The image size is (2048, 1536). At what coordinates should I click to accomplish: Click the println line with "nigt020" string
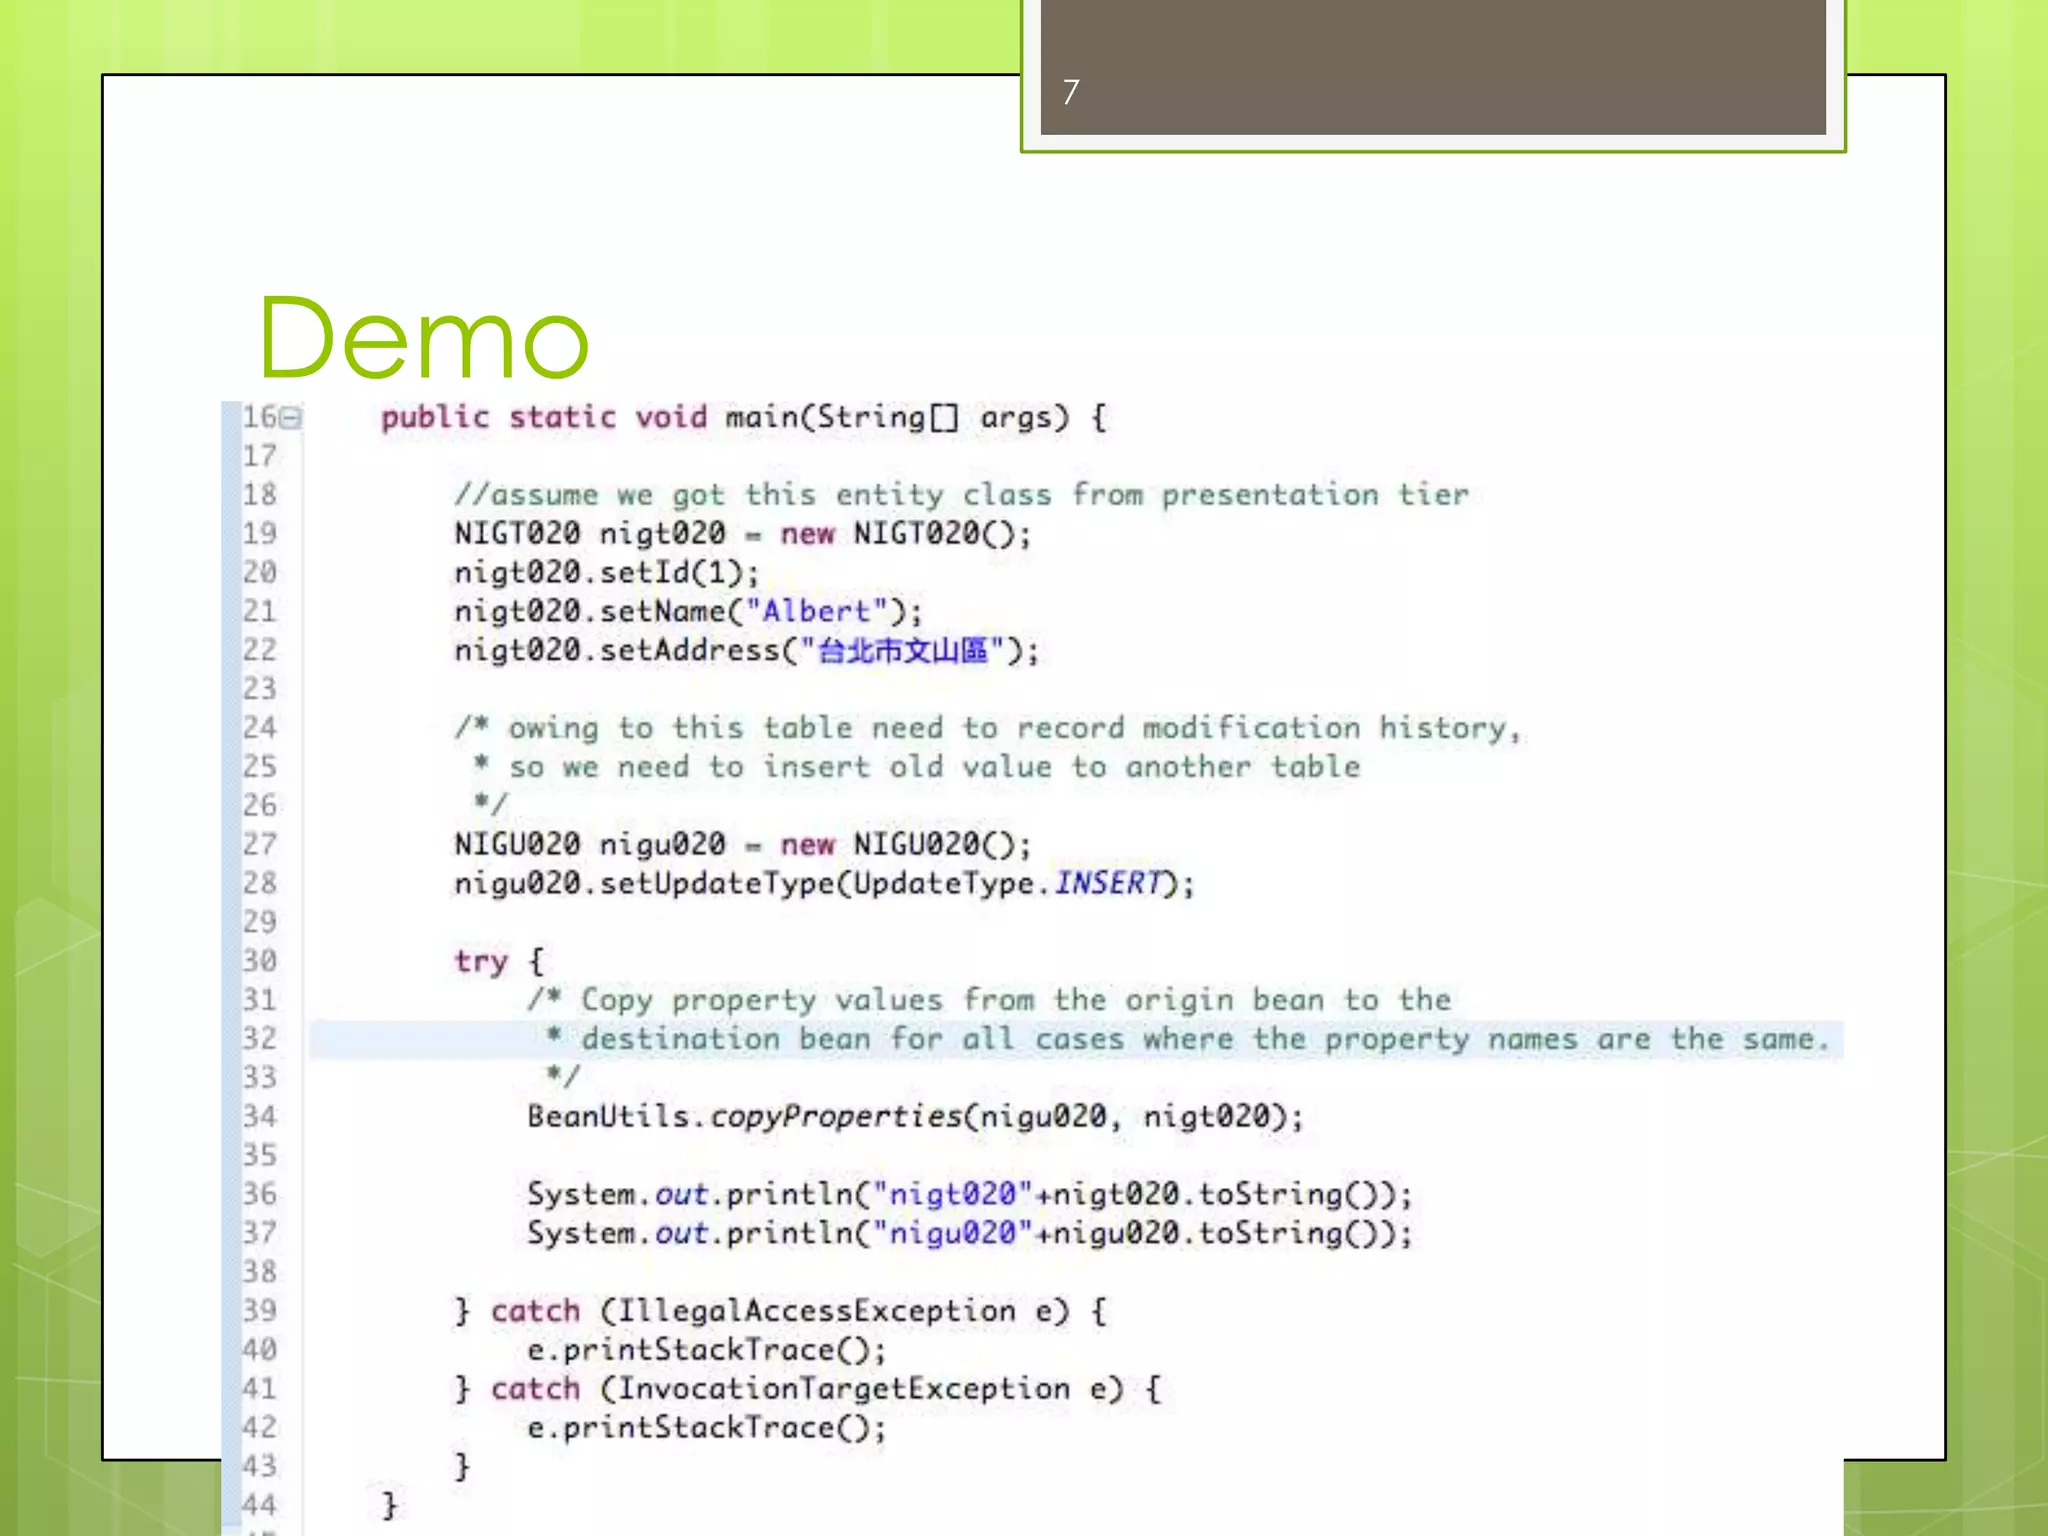pyautogui.click(x=970, y=1194)
